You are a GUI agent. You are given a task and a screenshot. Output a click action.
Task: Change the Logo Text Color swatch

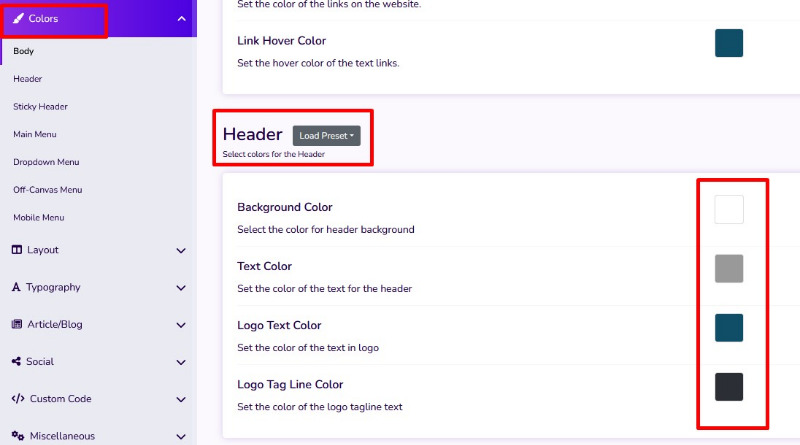click(x=729, y=328)
